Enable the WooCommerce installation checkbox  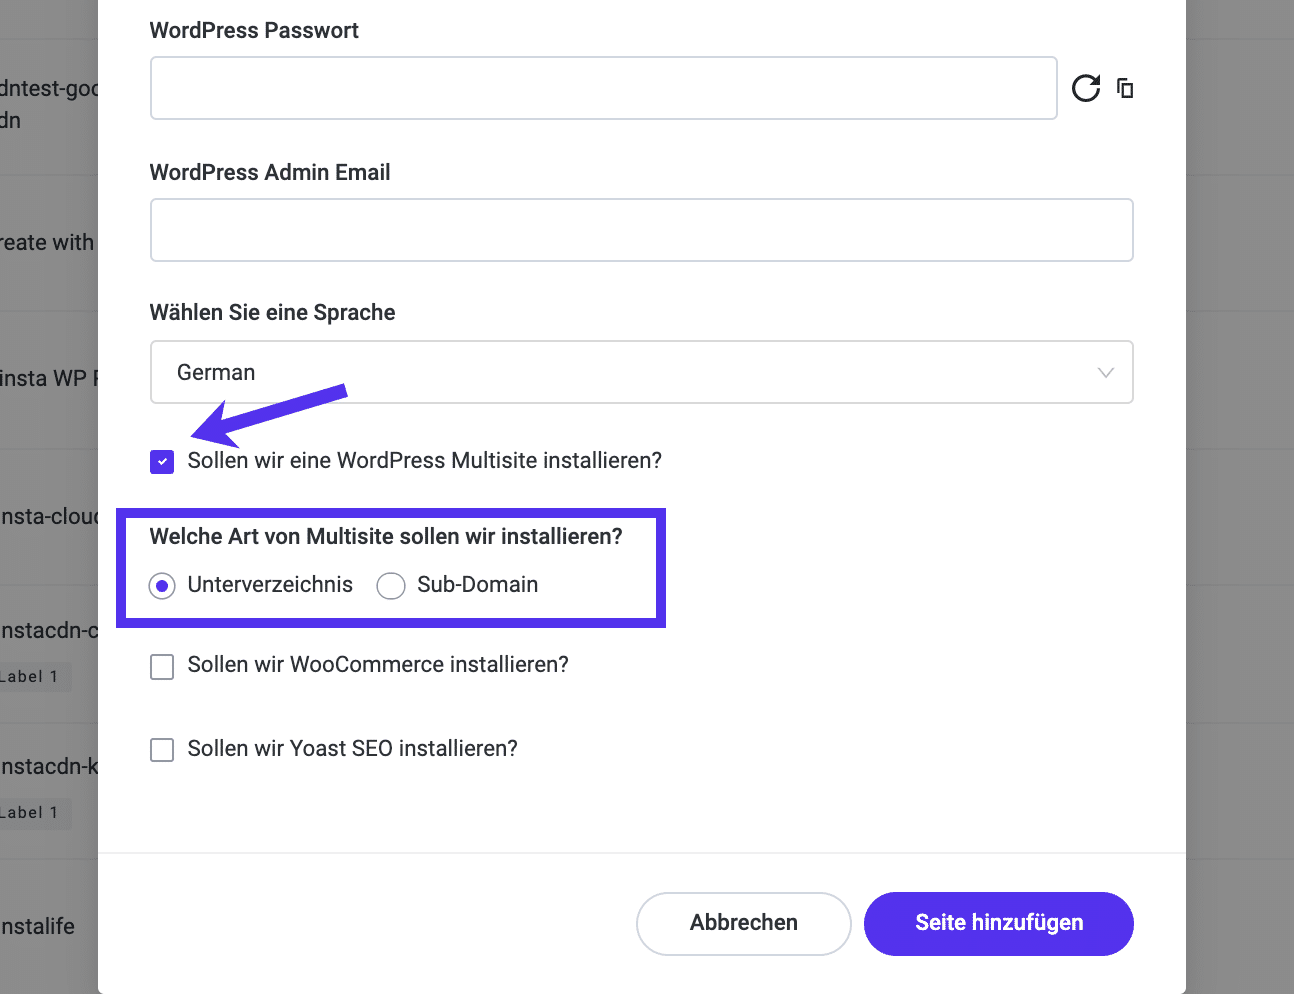(x=161, y=665)
